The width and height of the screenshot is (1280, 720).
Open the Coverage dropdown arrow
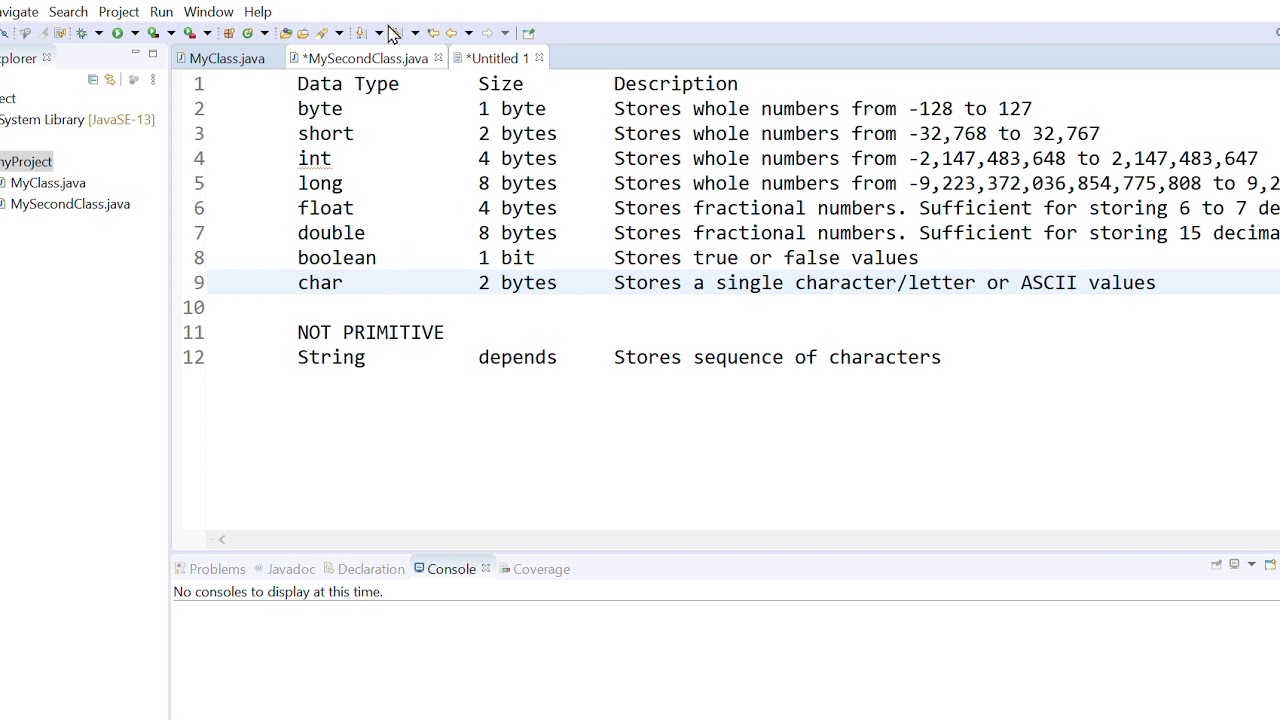click(171, 33)
